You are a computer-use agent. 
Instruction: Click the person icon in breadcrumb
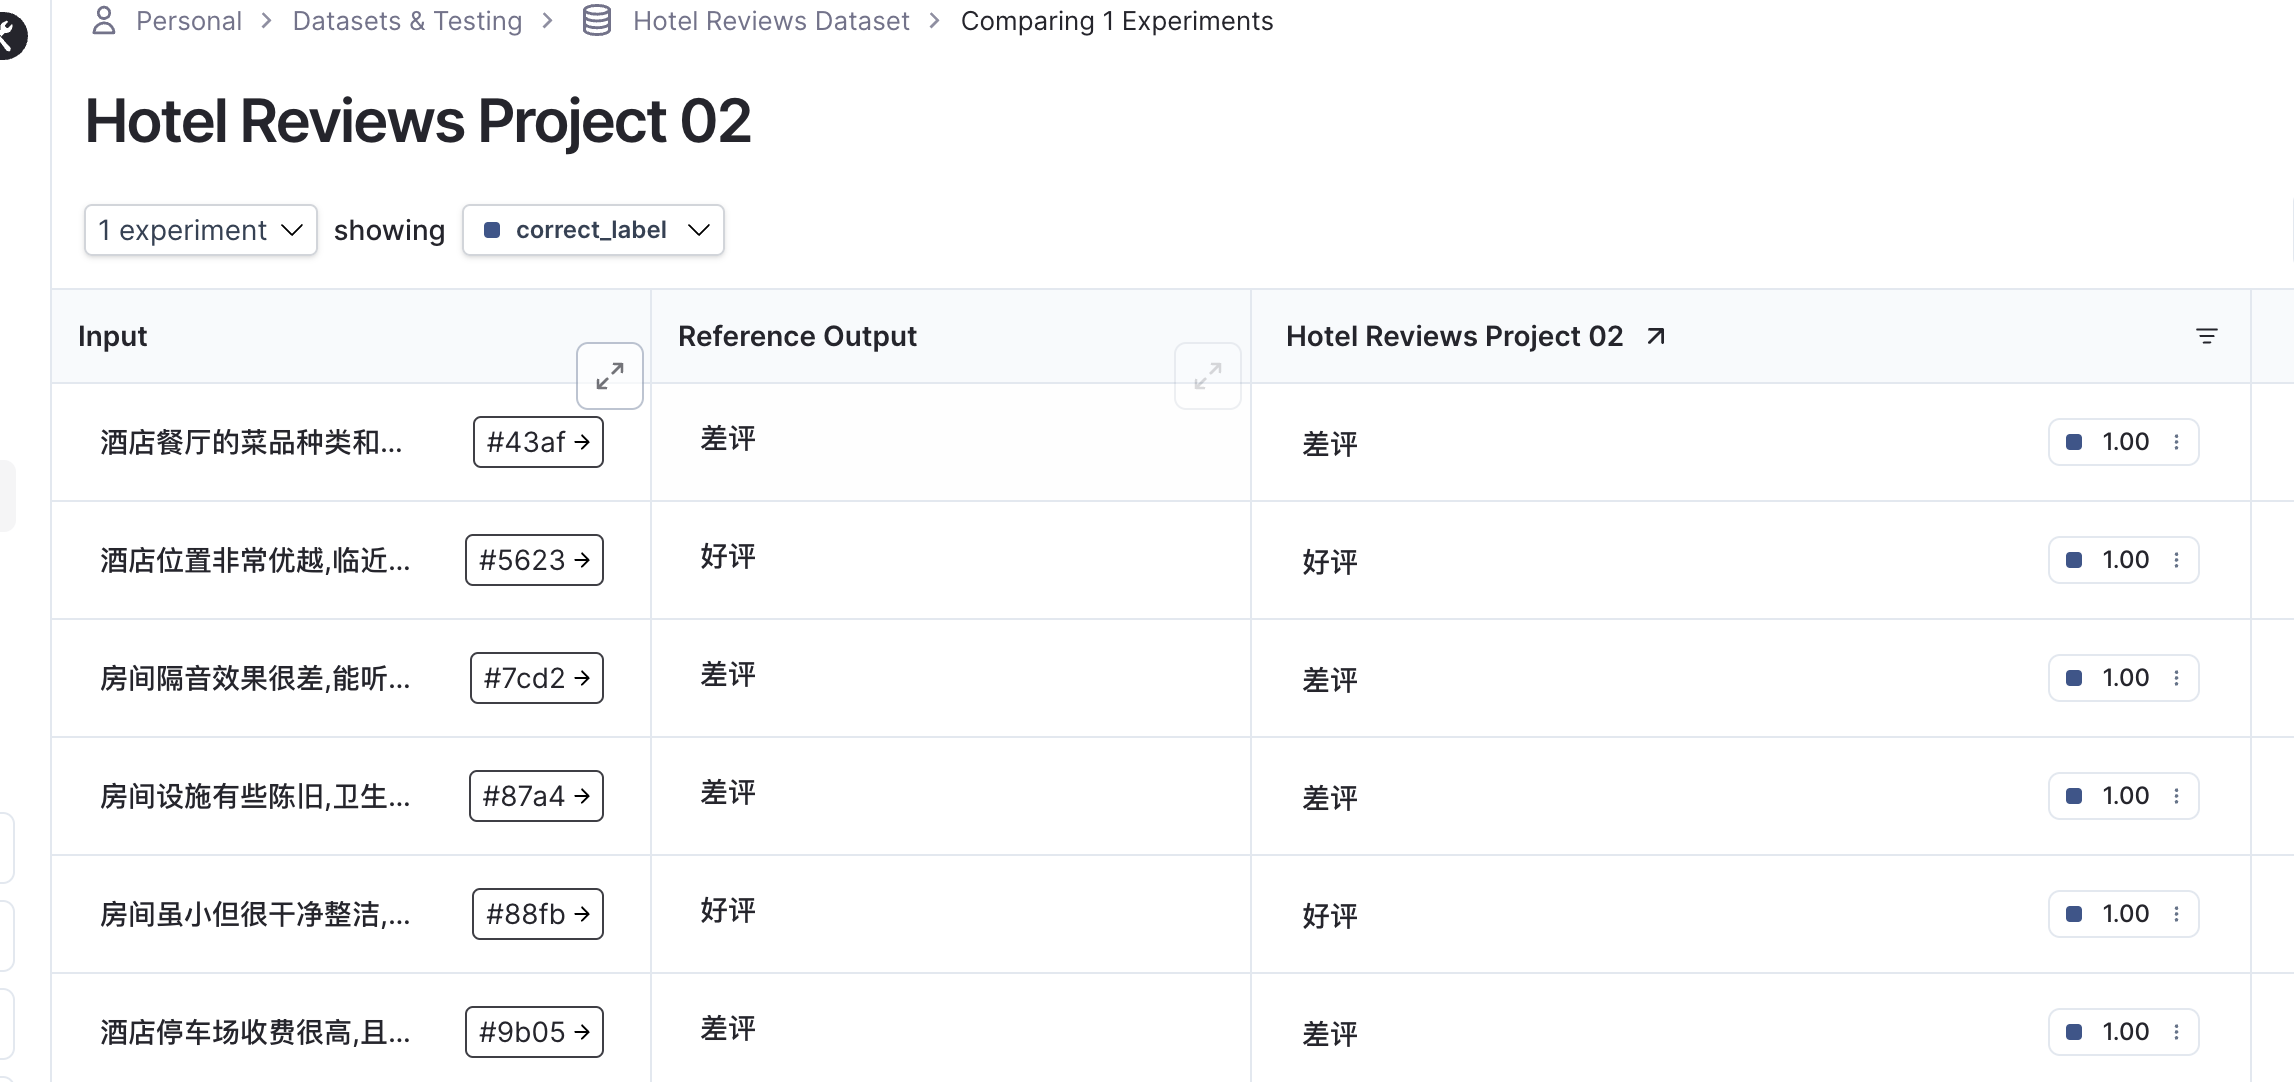tap(104, 20)
